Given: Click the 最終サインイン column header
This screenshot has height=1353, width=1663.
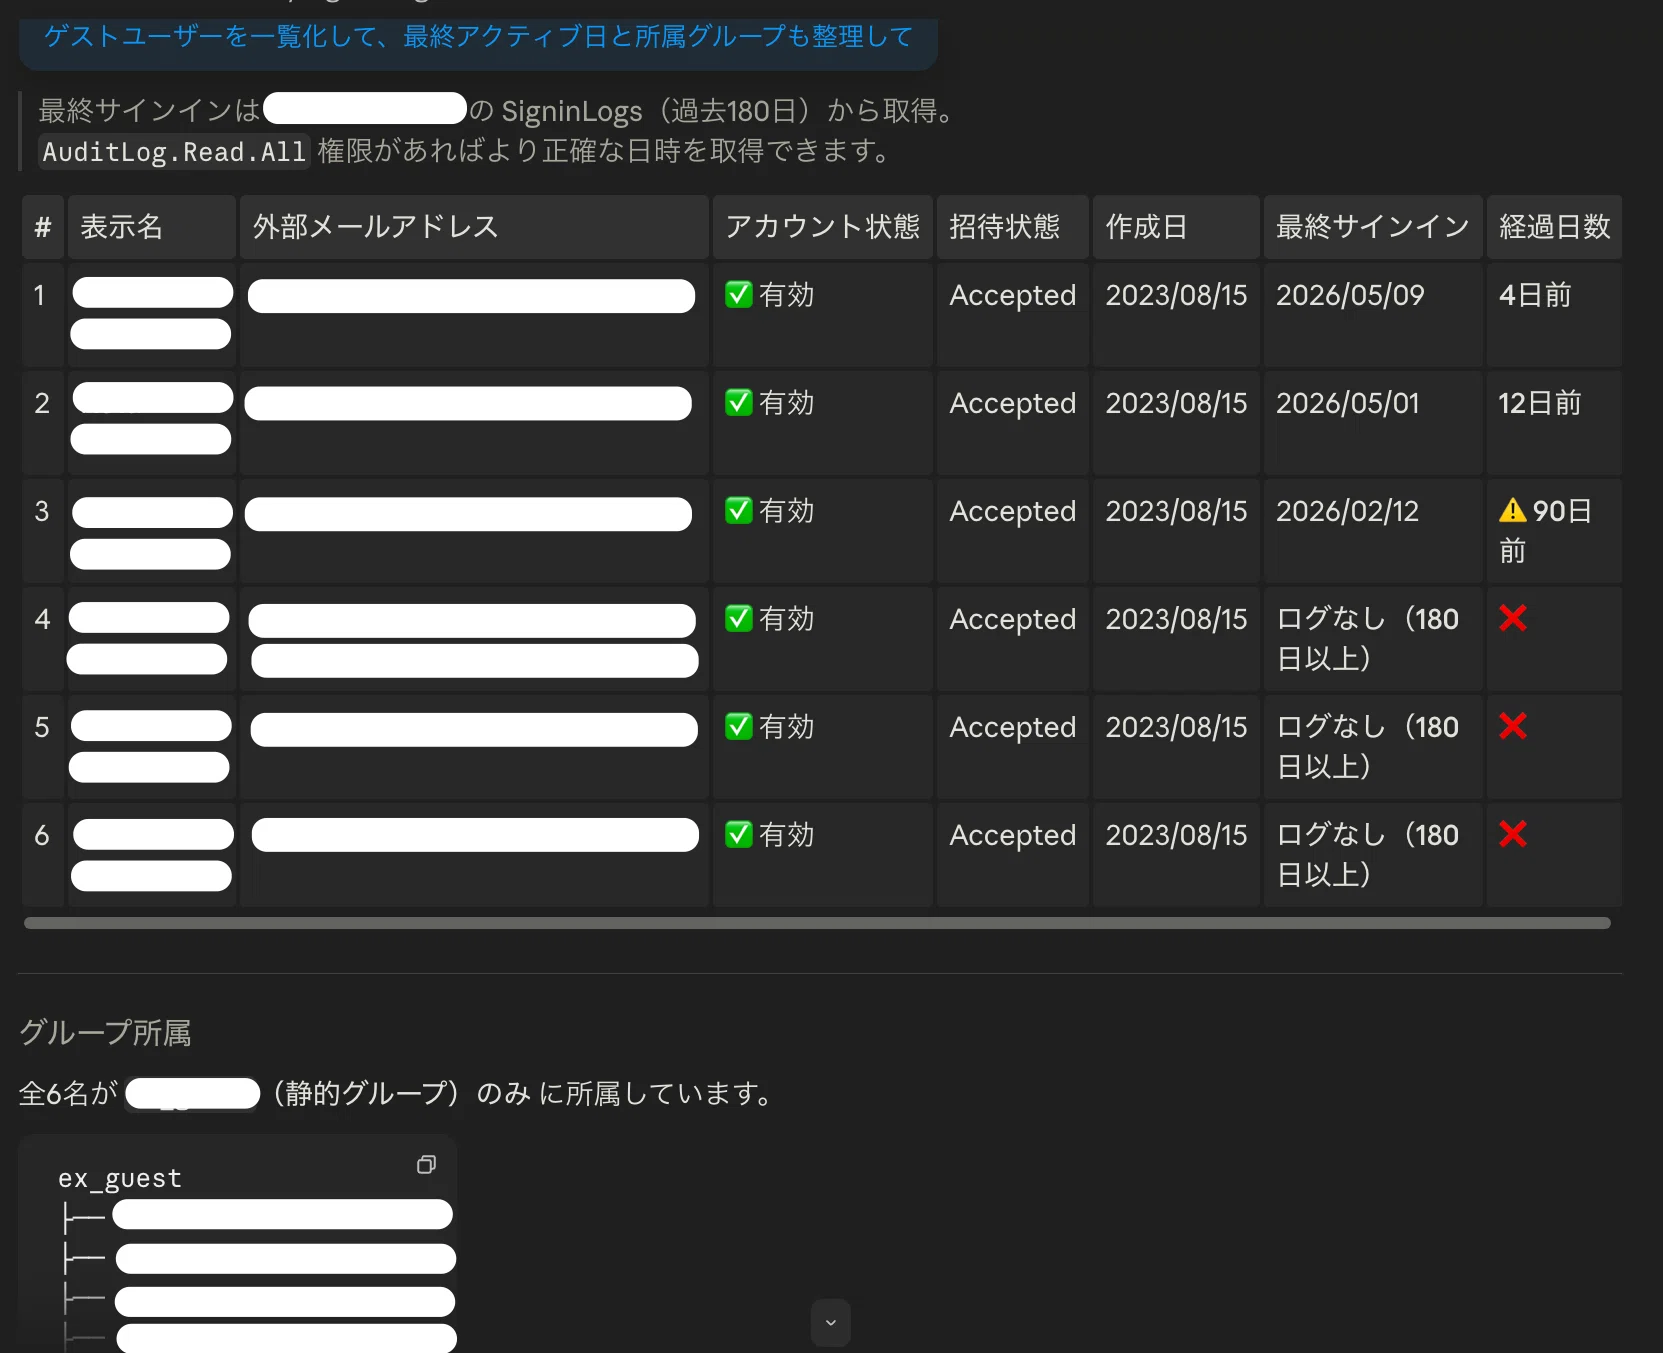Looking at the screenshot, I should (x=1373, y=227).
